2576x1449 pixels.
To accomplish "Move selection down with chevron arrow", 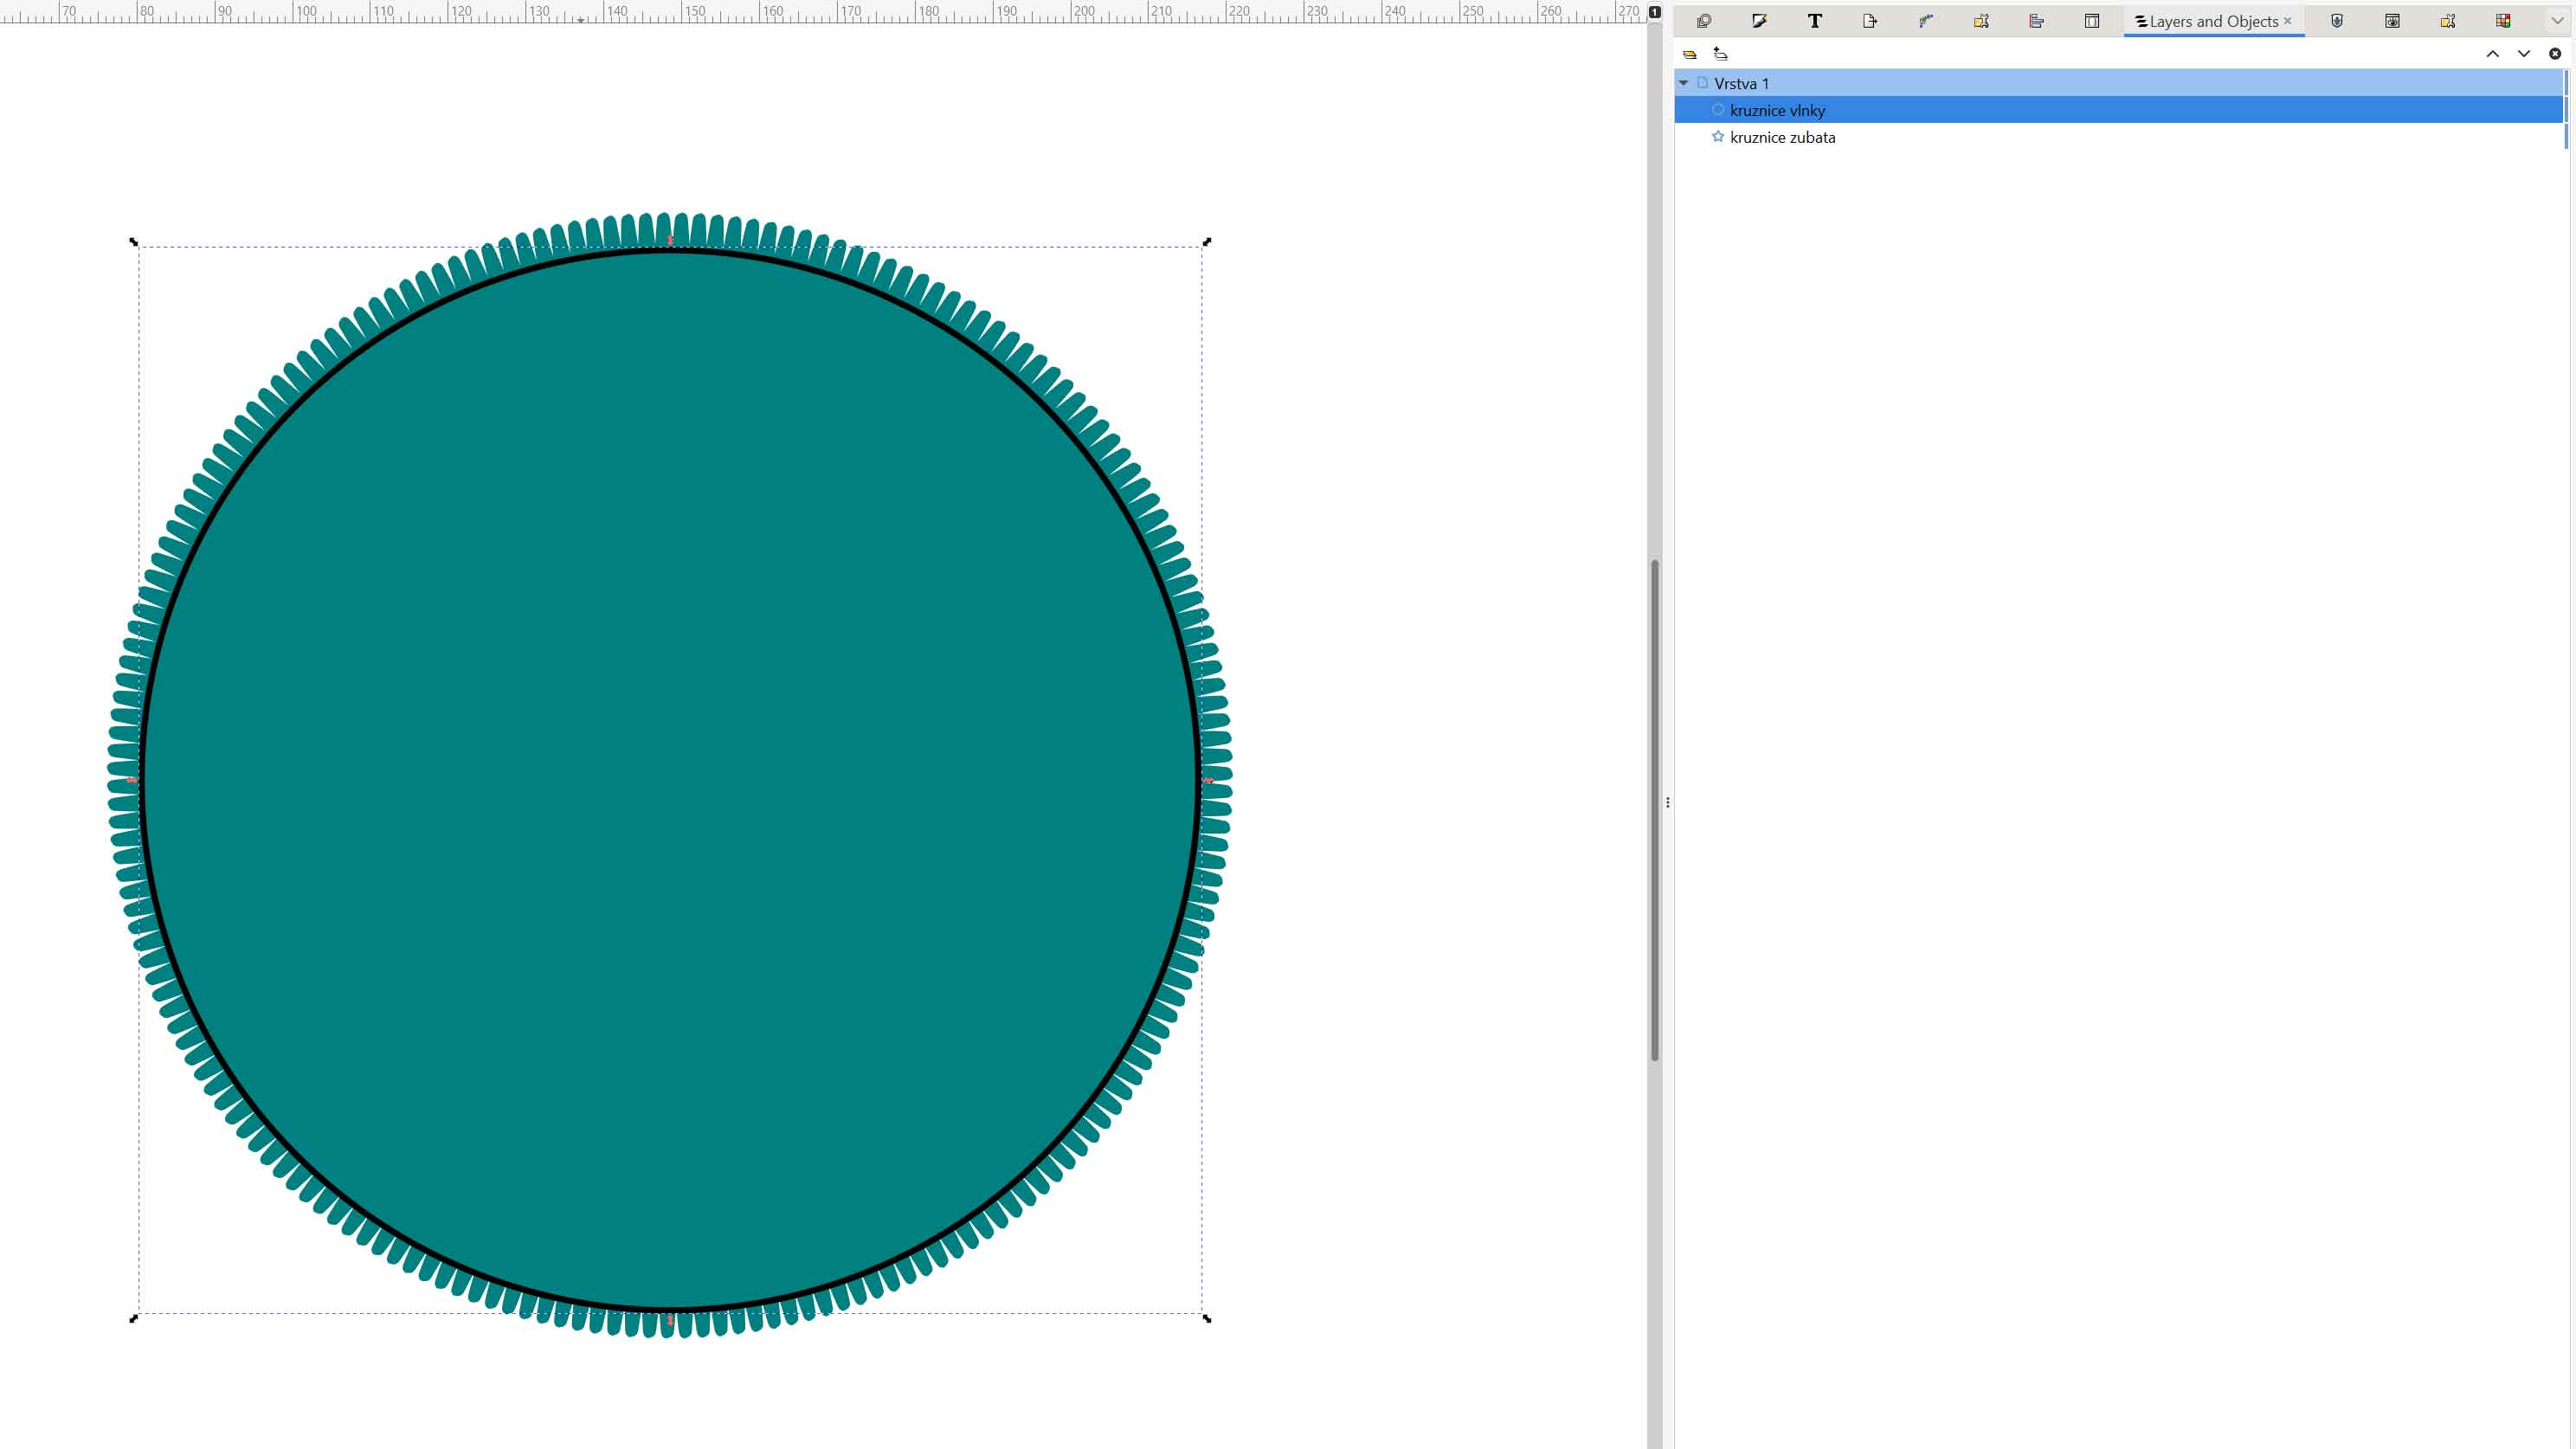I will 2524,54.
